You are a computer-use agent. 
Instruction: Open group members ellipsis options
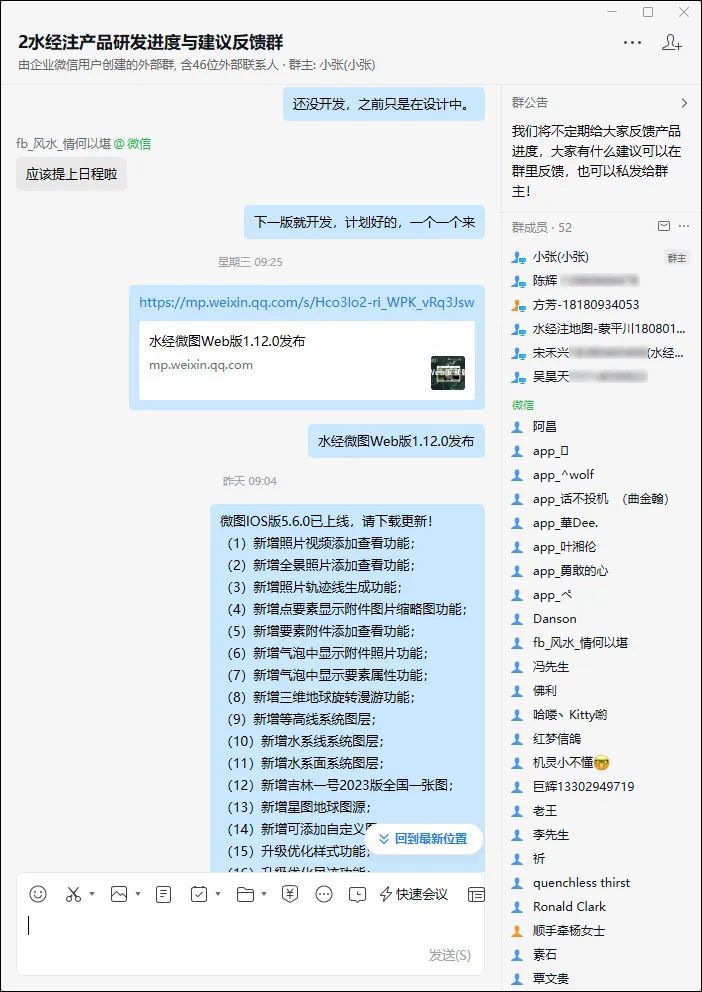tap(684, 226)
